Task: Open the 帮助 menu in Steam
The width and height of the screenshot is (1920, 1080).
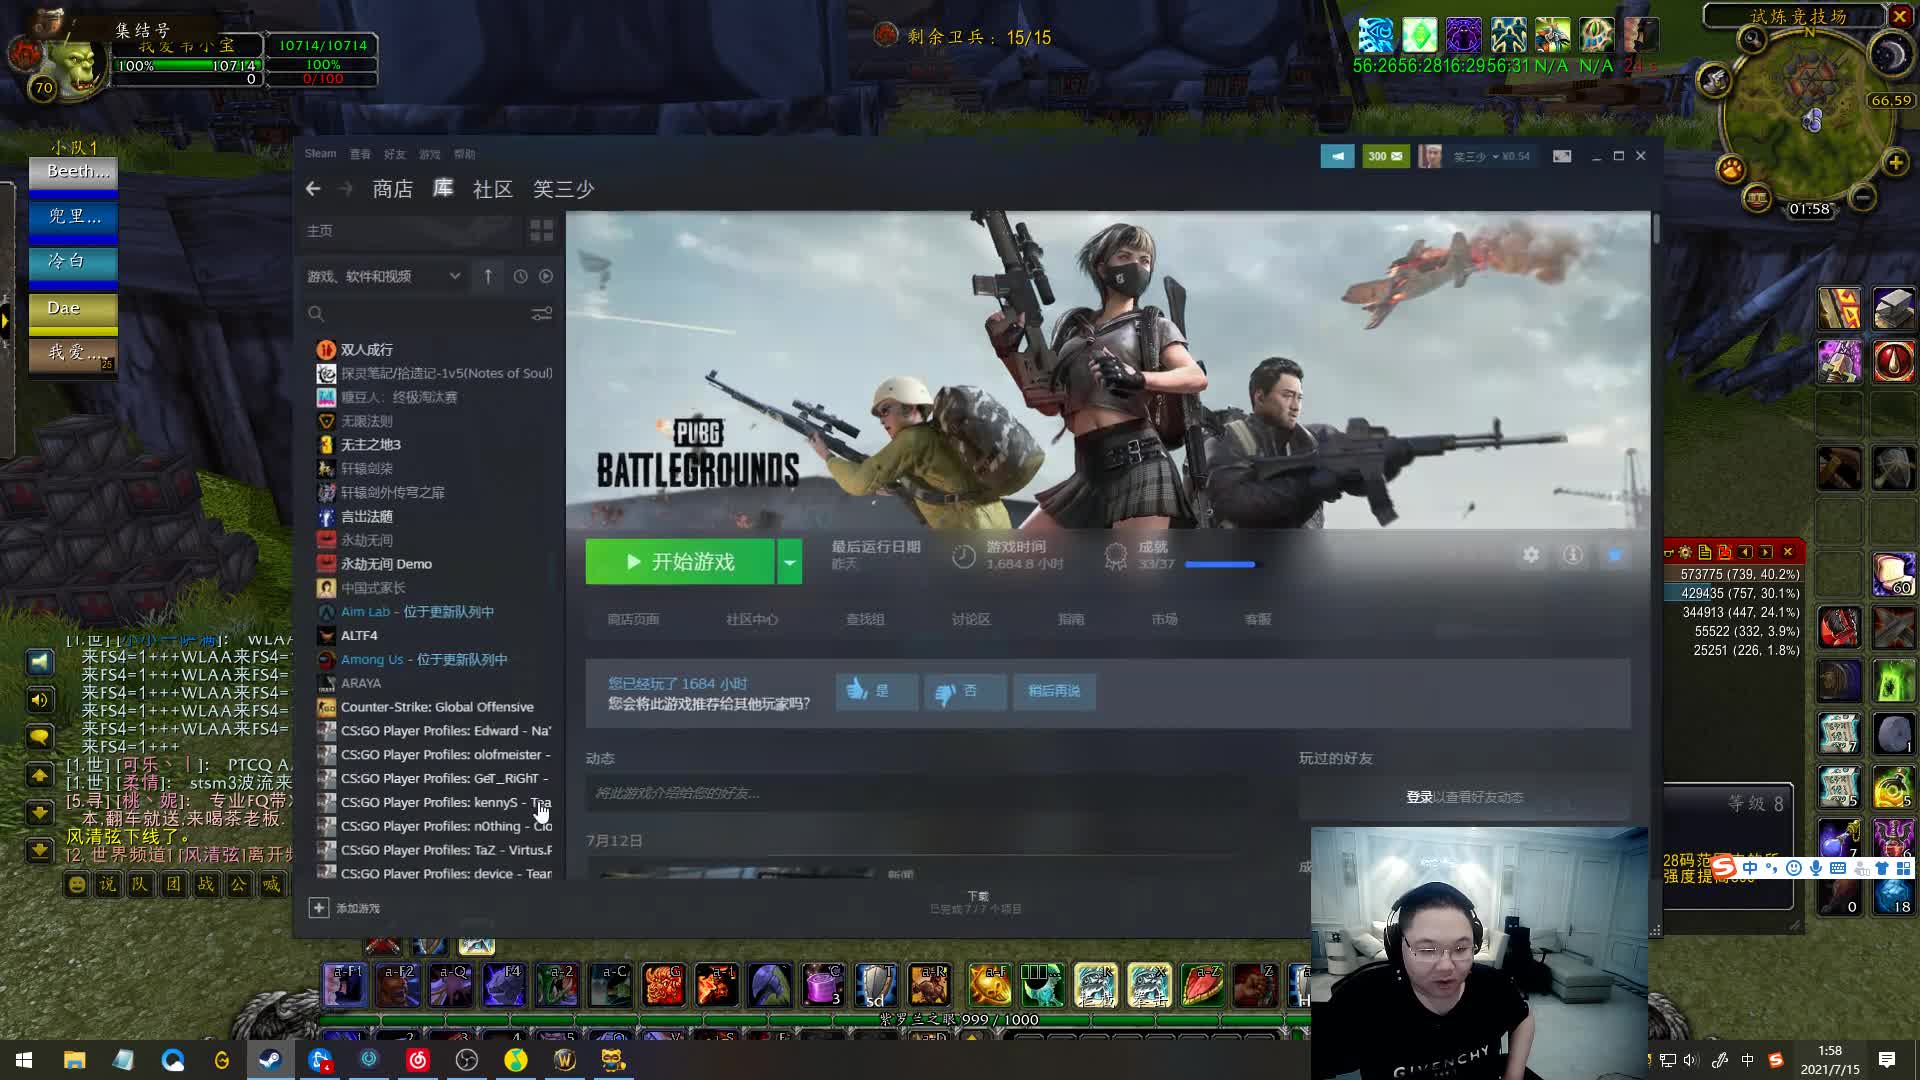Action: coord(464,154)
